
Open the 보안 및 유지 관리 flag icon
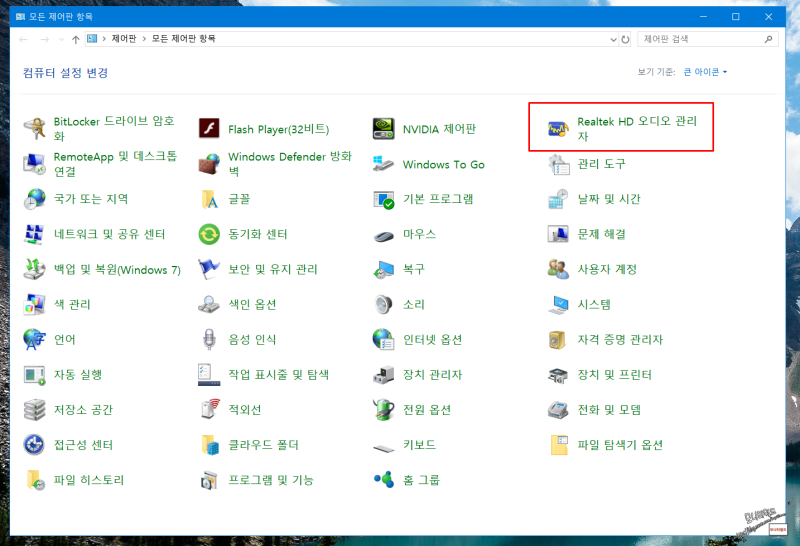209,269
